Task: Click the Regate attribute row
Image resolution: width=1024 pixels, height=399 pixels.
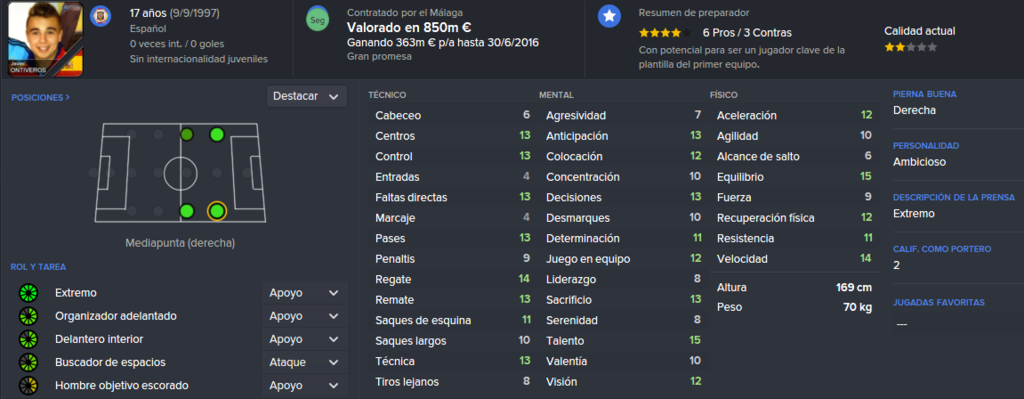Action: click(x=452, y=279)
